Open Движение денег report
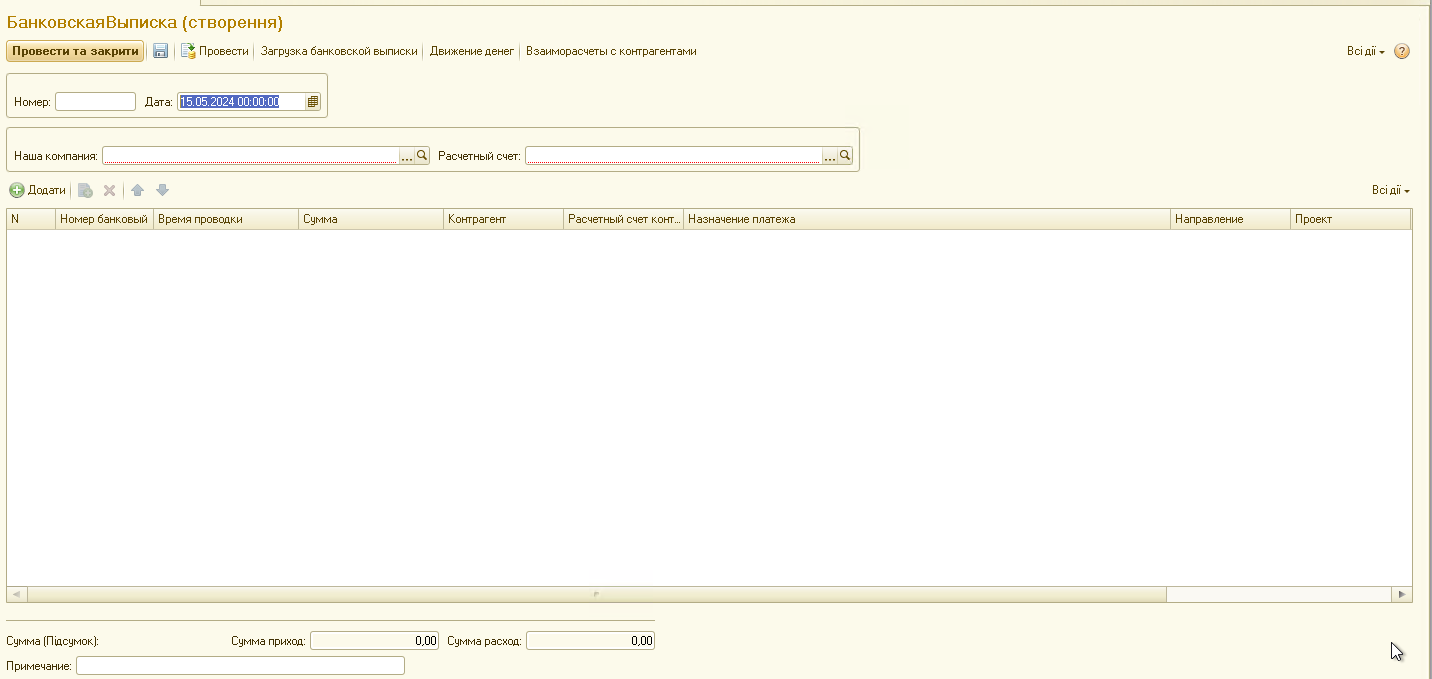Viewport: 1432px width, 679px height. [x=471, y=51]
